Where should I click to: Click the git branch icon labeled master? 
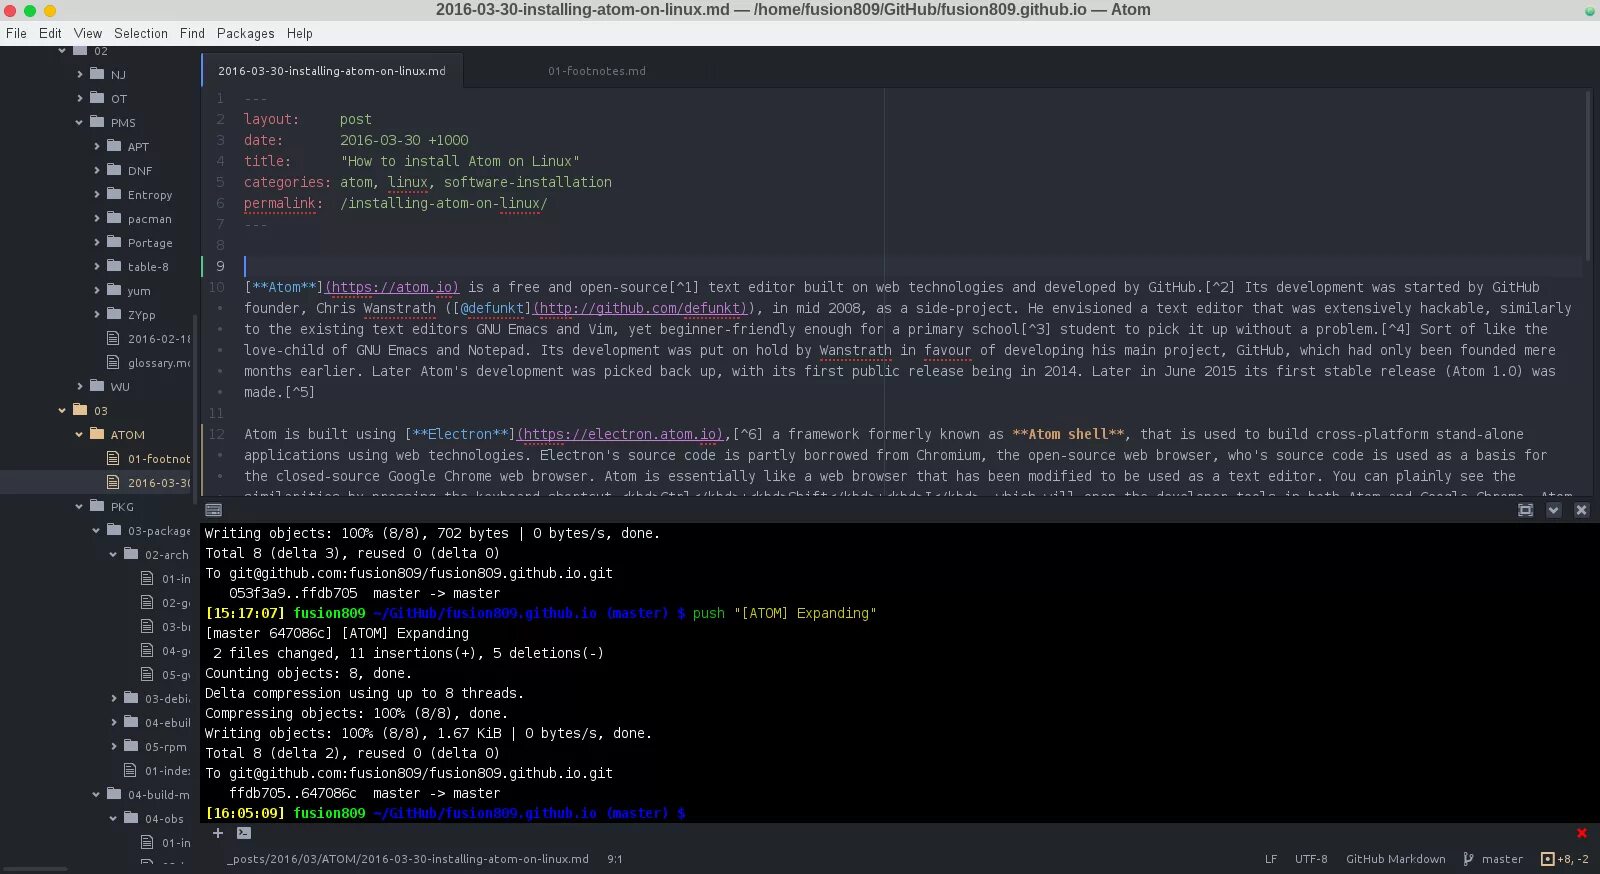tap(1468, 859)
